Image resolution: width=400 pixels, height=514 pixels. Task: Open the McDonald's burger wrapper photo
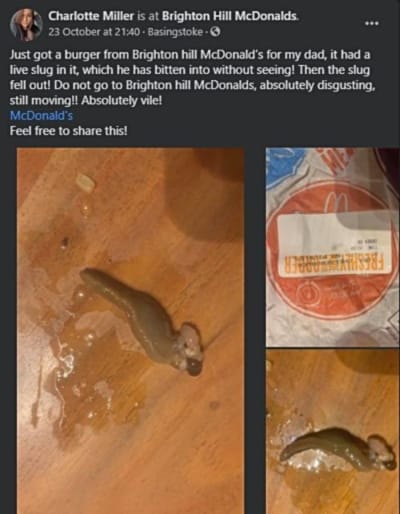coord(332,246)
